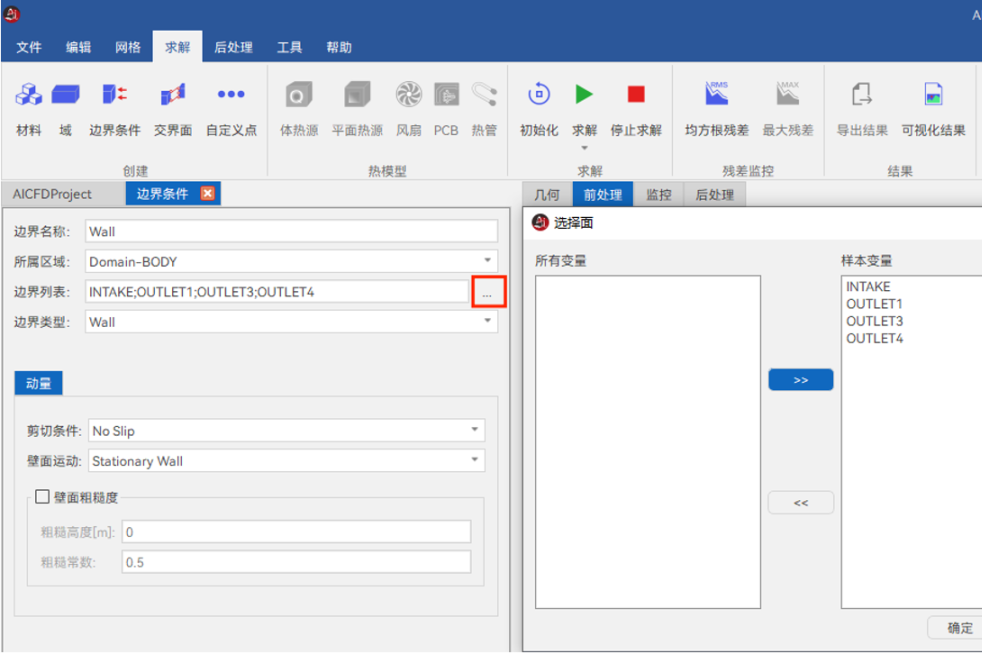Enable the 壁面粗糙度 checkbox
The image size is (982, 653).
[x=42, y=497]
